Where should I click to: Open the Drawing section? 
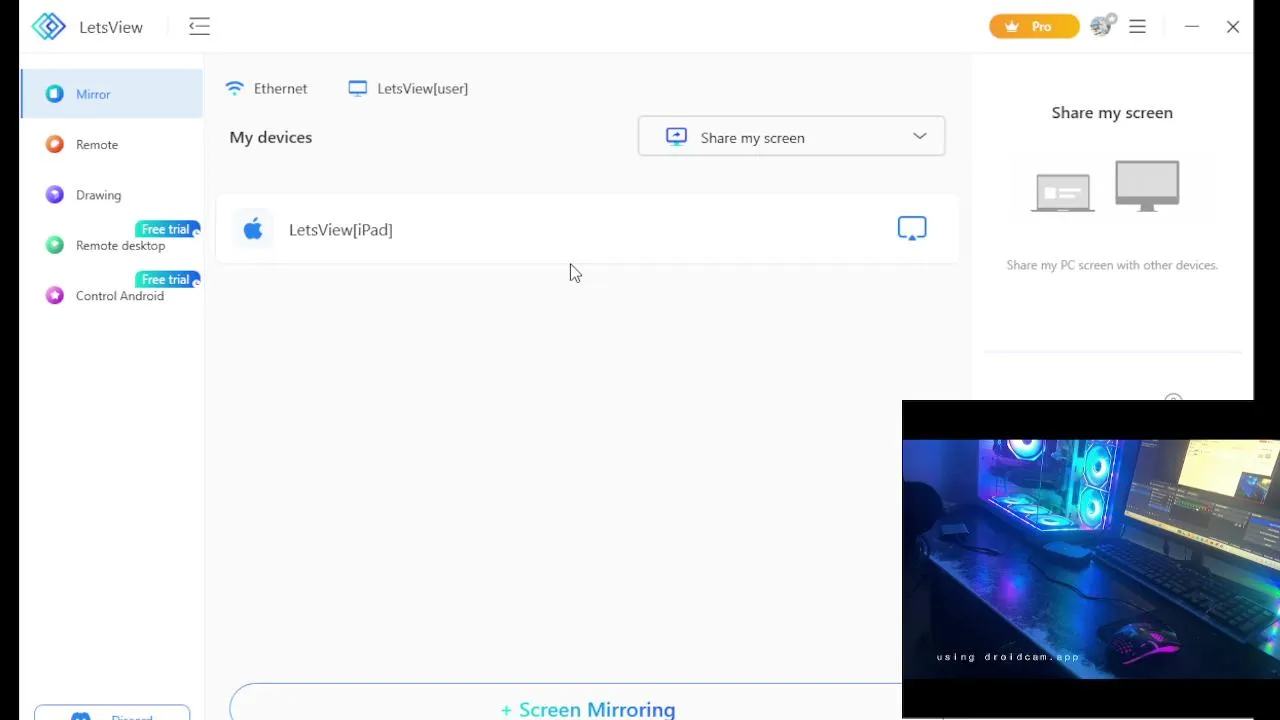(112, 195)
